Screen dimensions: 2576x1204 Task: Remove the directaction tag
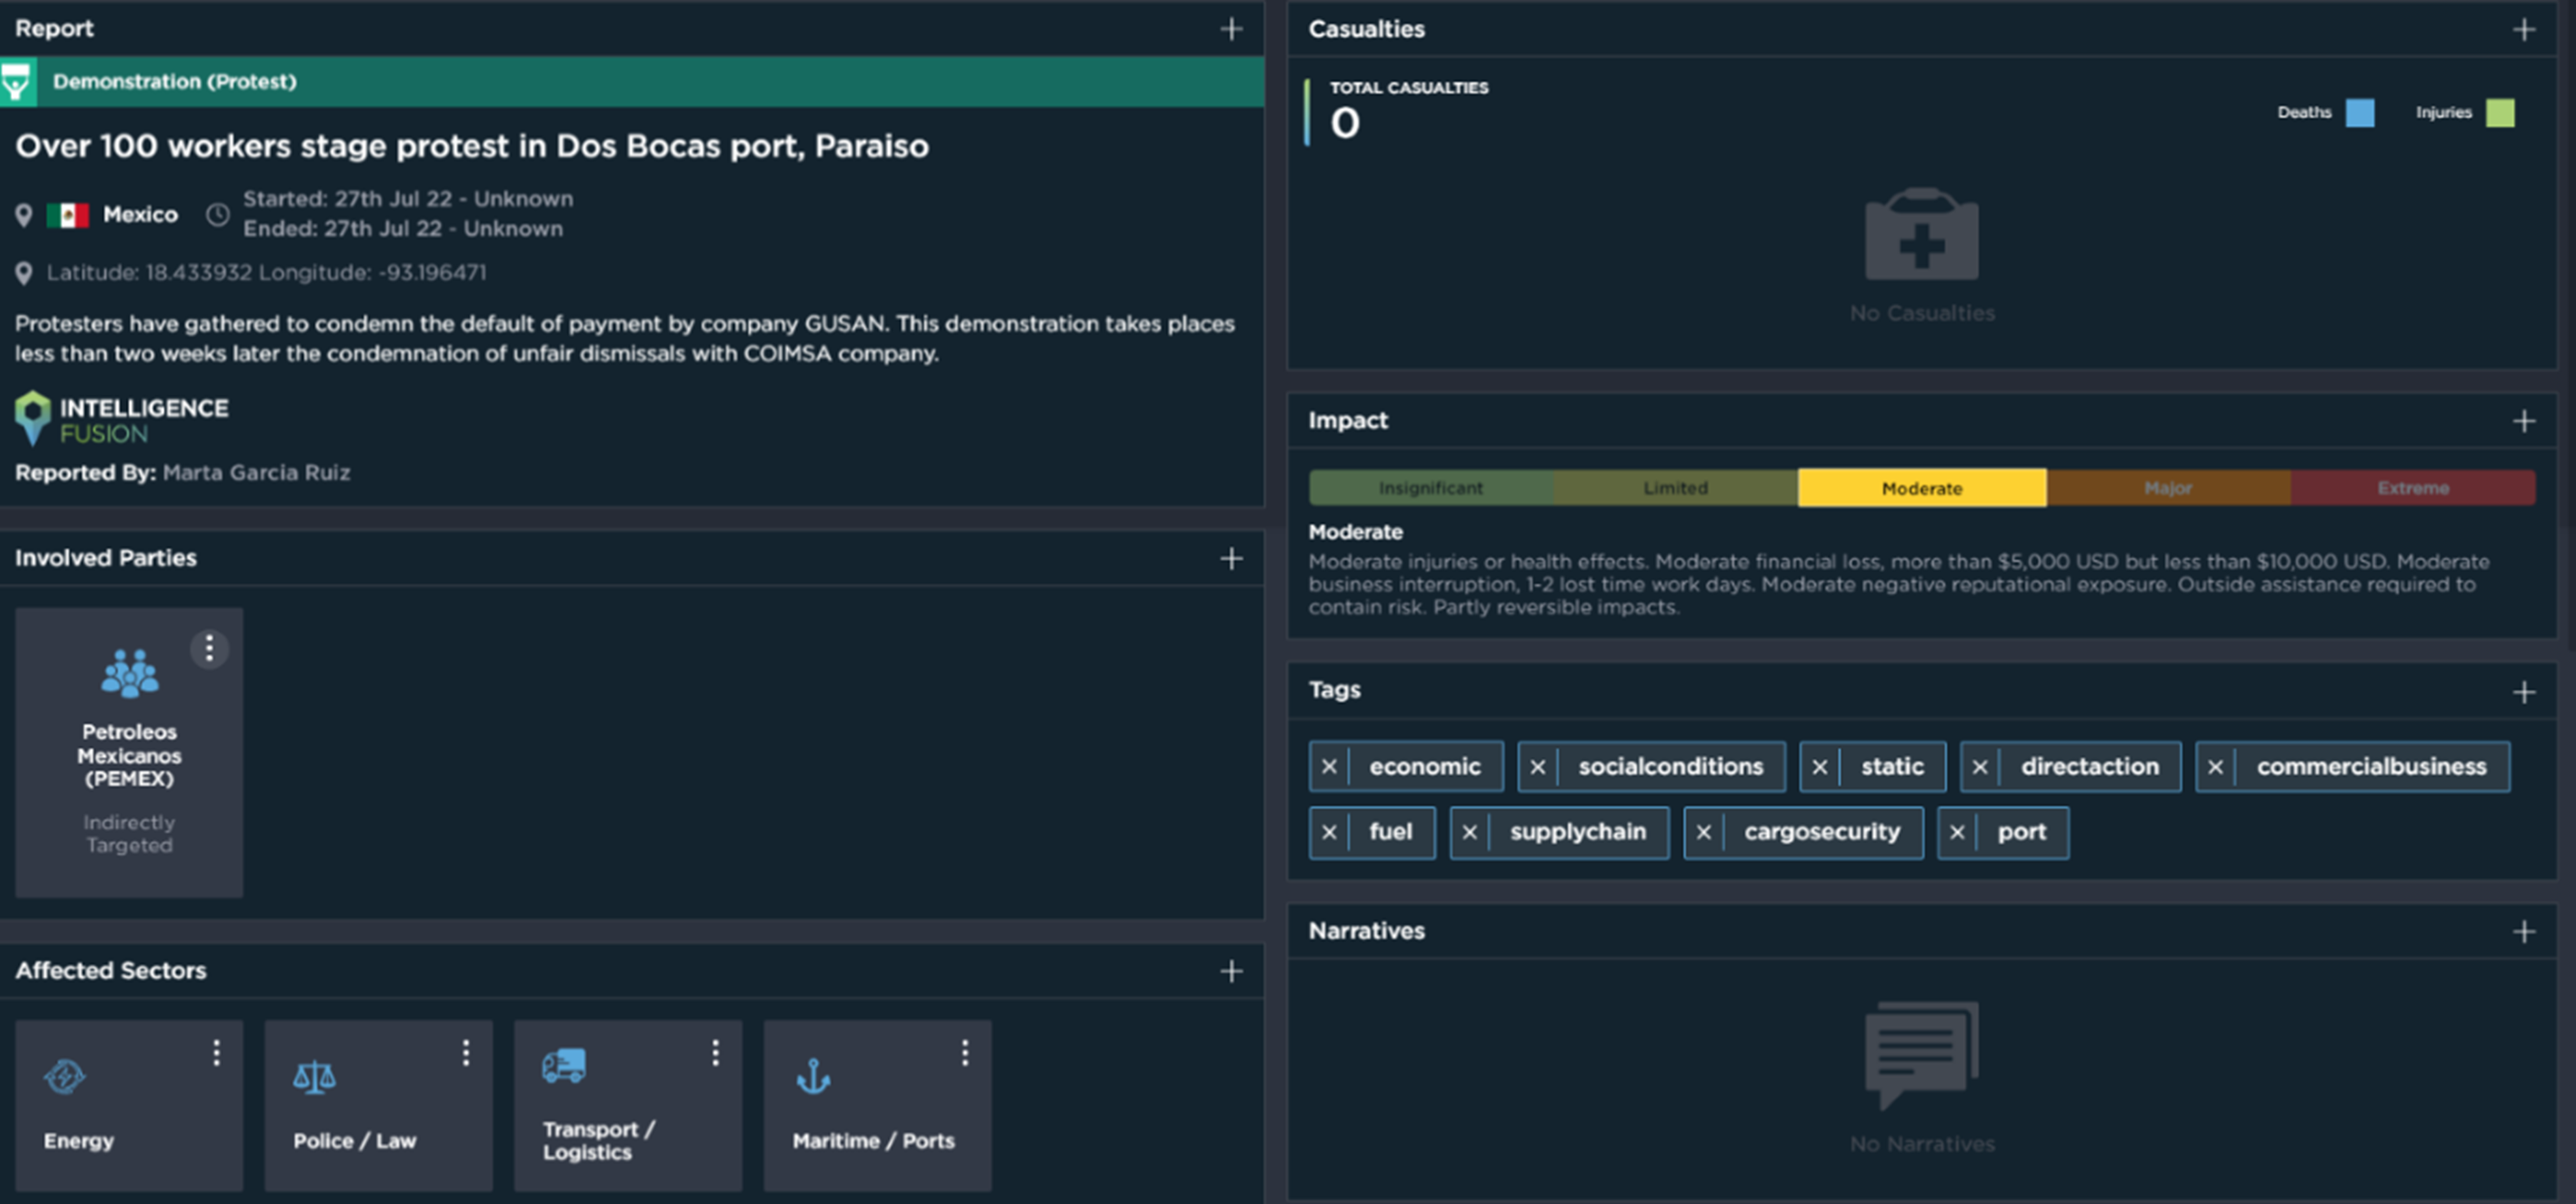point(1980,767)
